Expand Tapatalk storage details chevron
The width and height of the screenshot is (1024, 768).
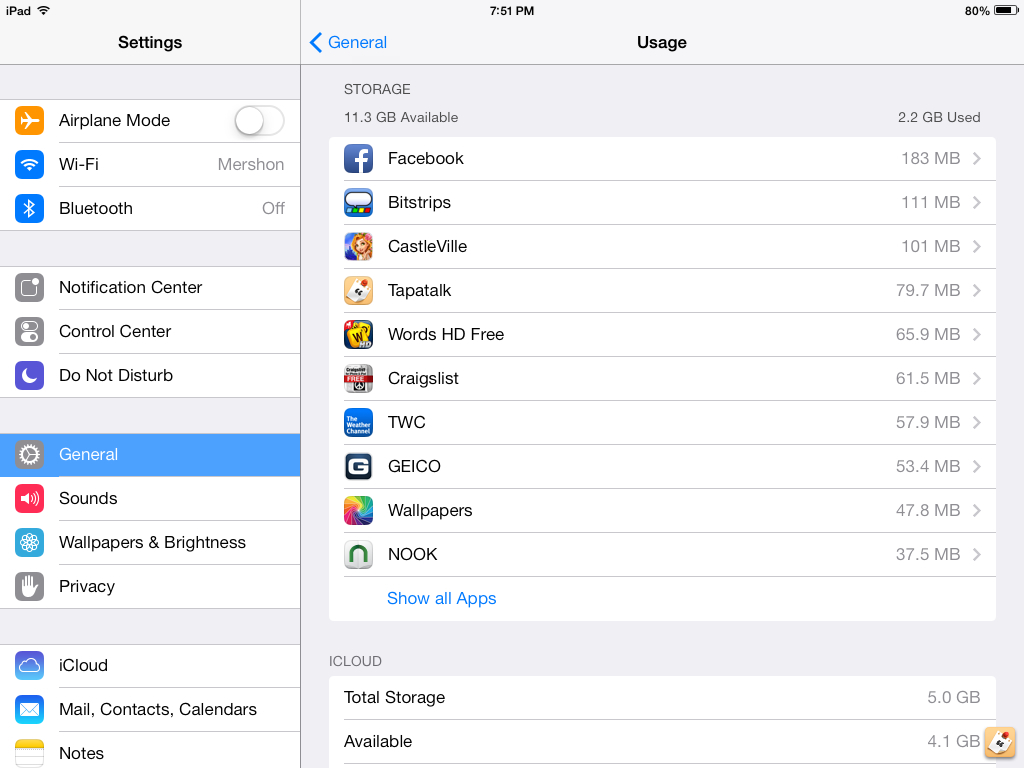coord(977,291)
